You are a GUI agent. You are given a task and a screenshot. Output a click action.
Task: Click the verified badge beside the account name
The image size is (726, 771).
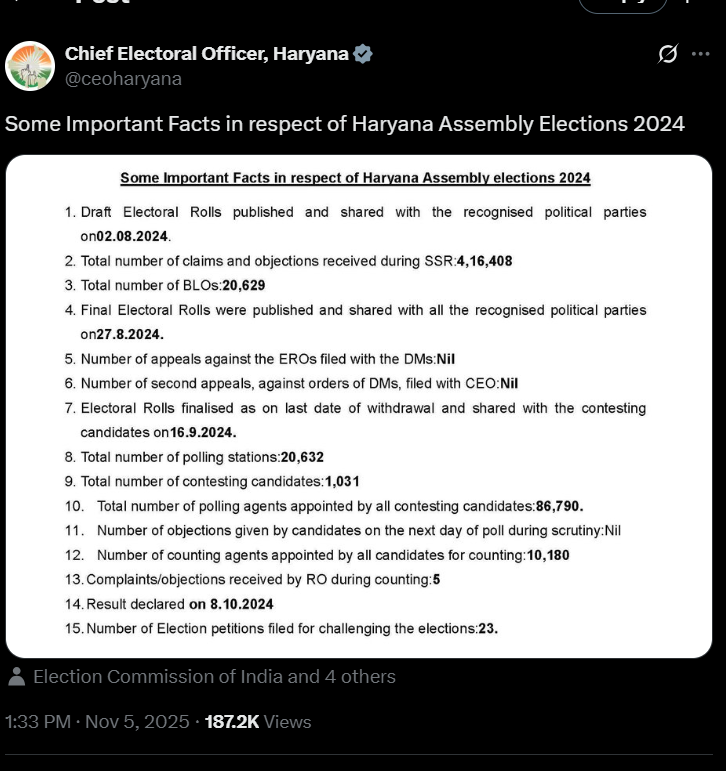363,54
